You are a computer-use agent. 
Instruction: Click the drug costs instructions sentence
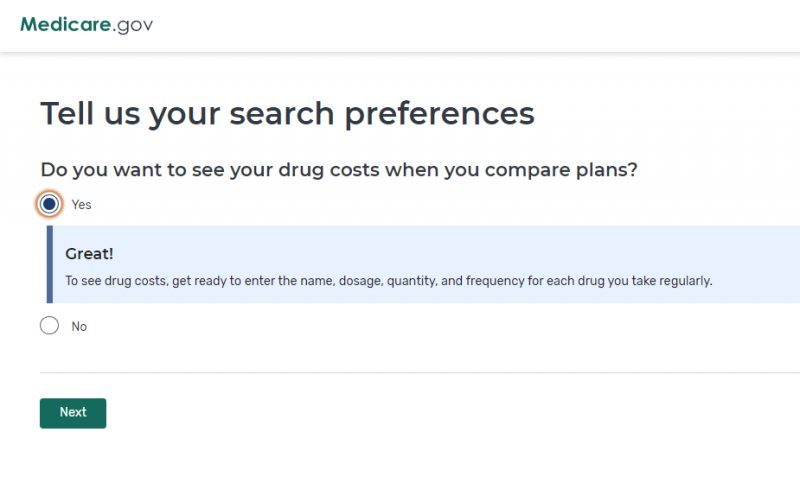(389, 281)
